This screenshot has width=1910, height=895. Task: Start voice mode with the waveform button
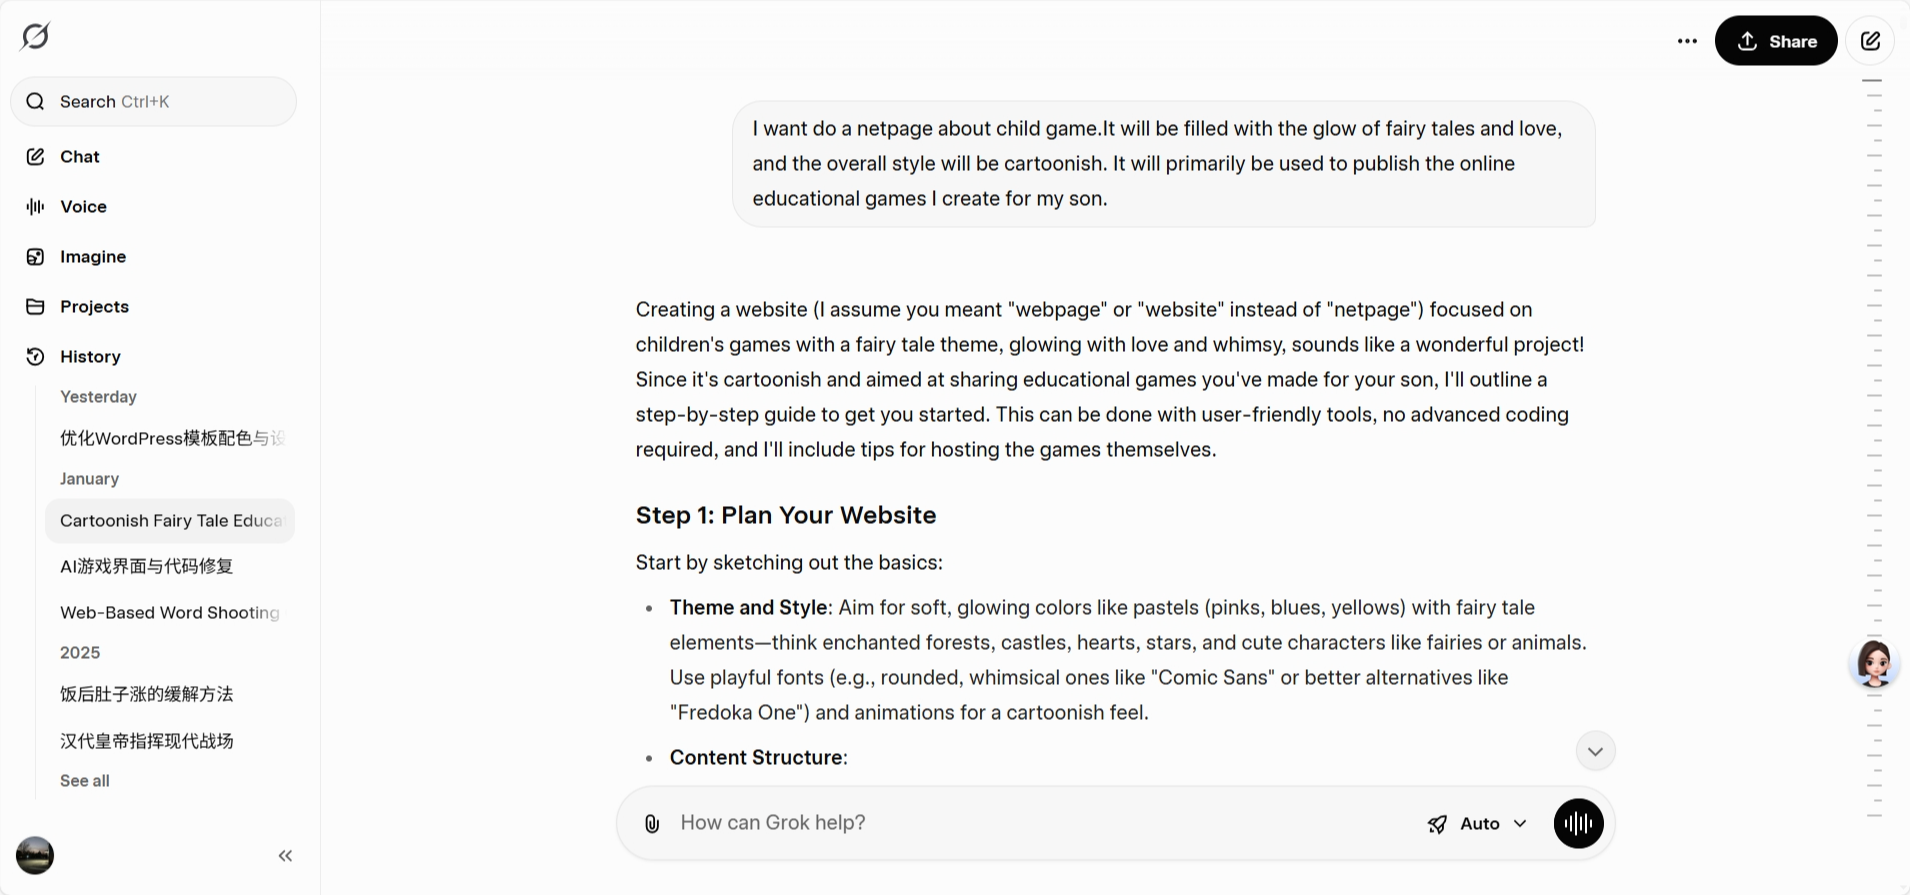click(1578, 823)
